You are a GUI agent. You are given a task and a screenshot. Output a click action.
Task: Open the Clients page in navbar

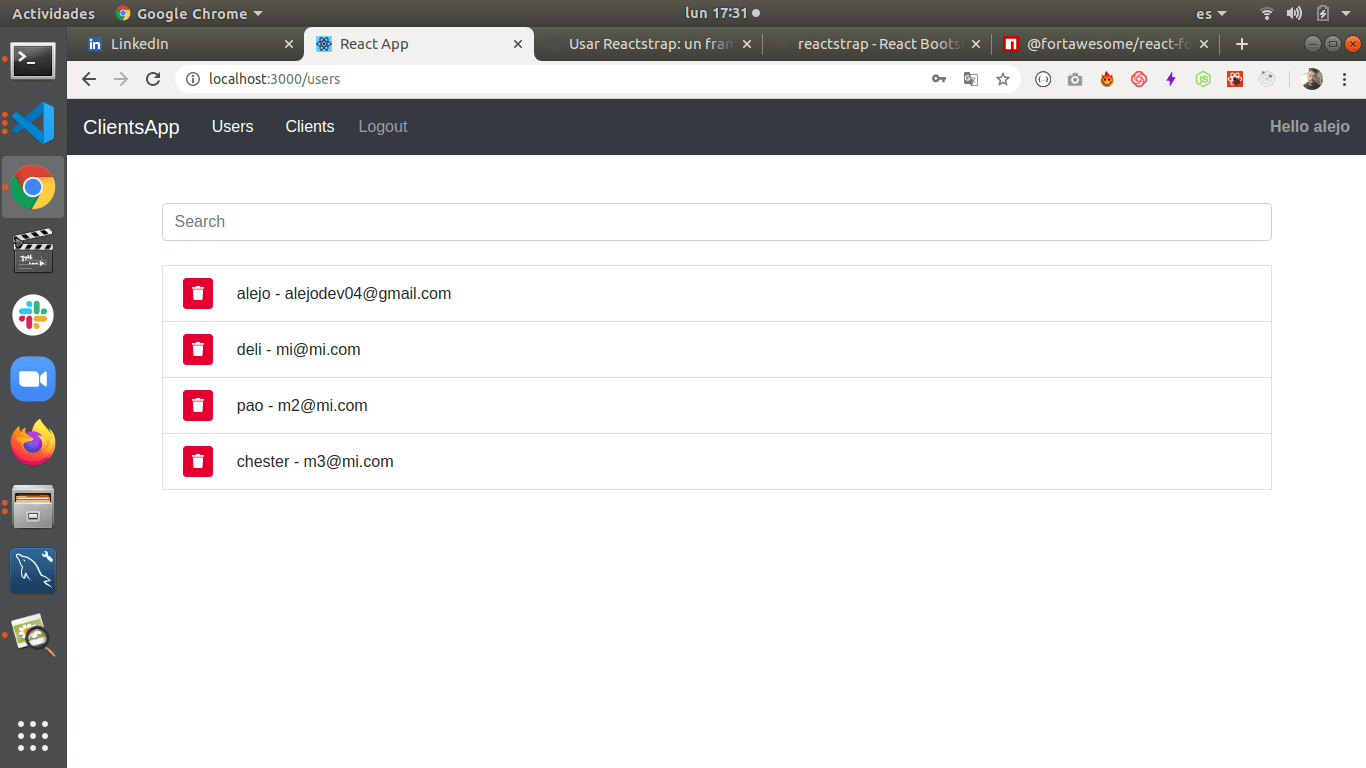310,127
